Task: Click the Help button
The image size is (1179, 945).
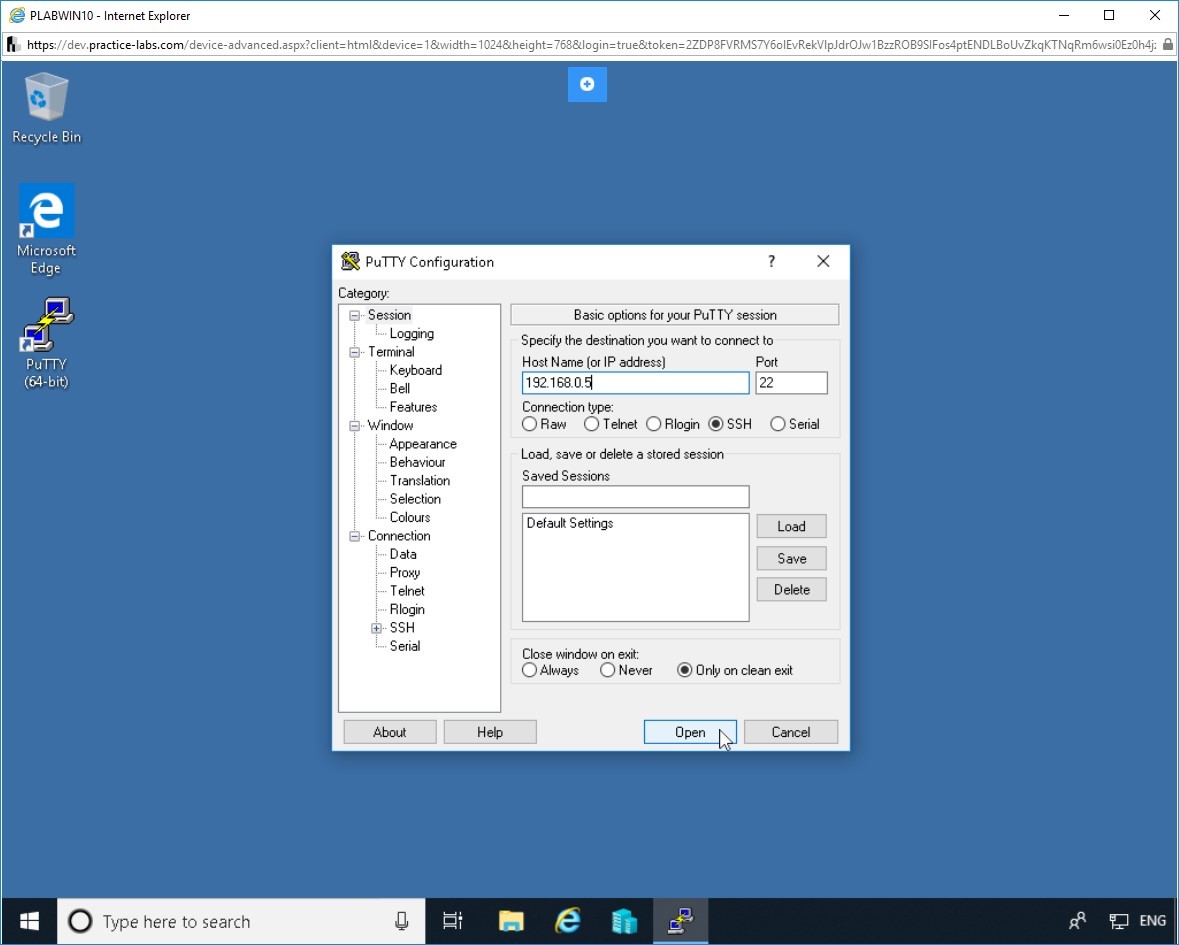Action: click(489, 732)
